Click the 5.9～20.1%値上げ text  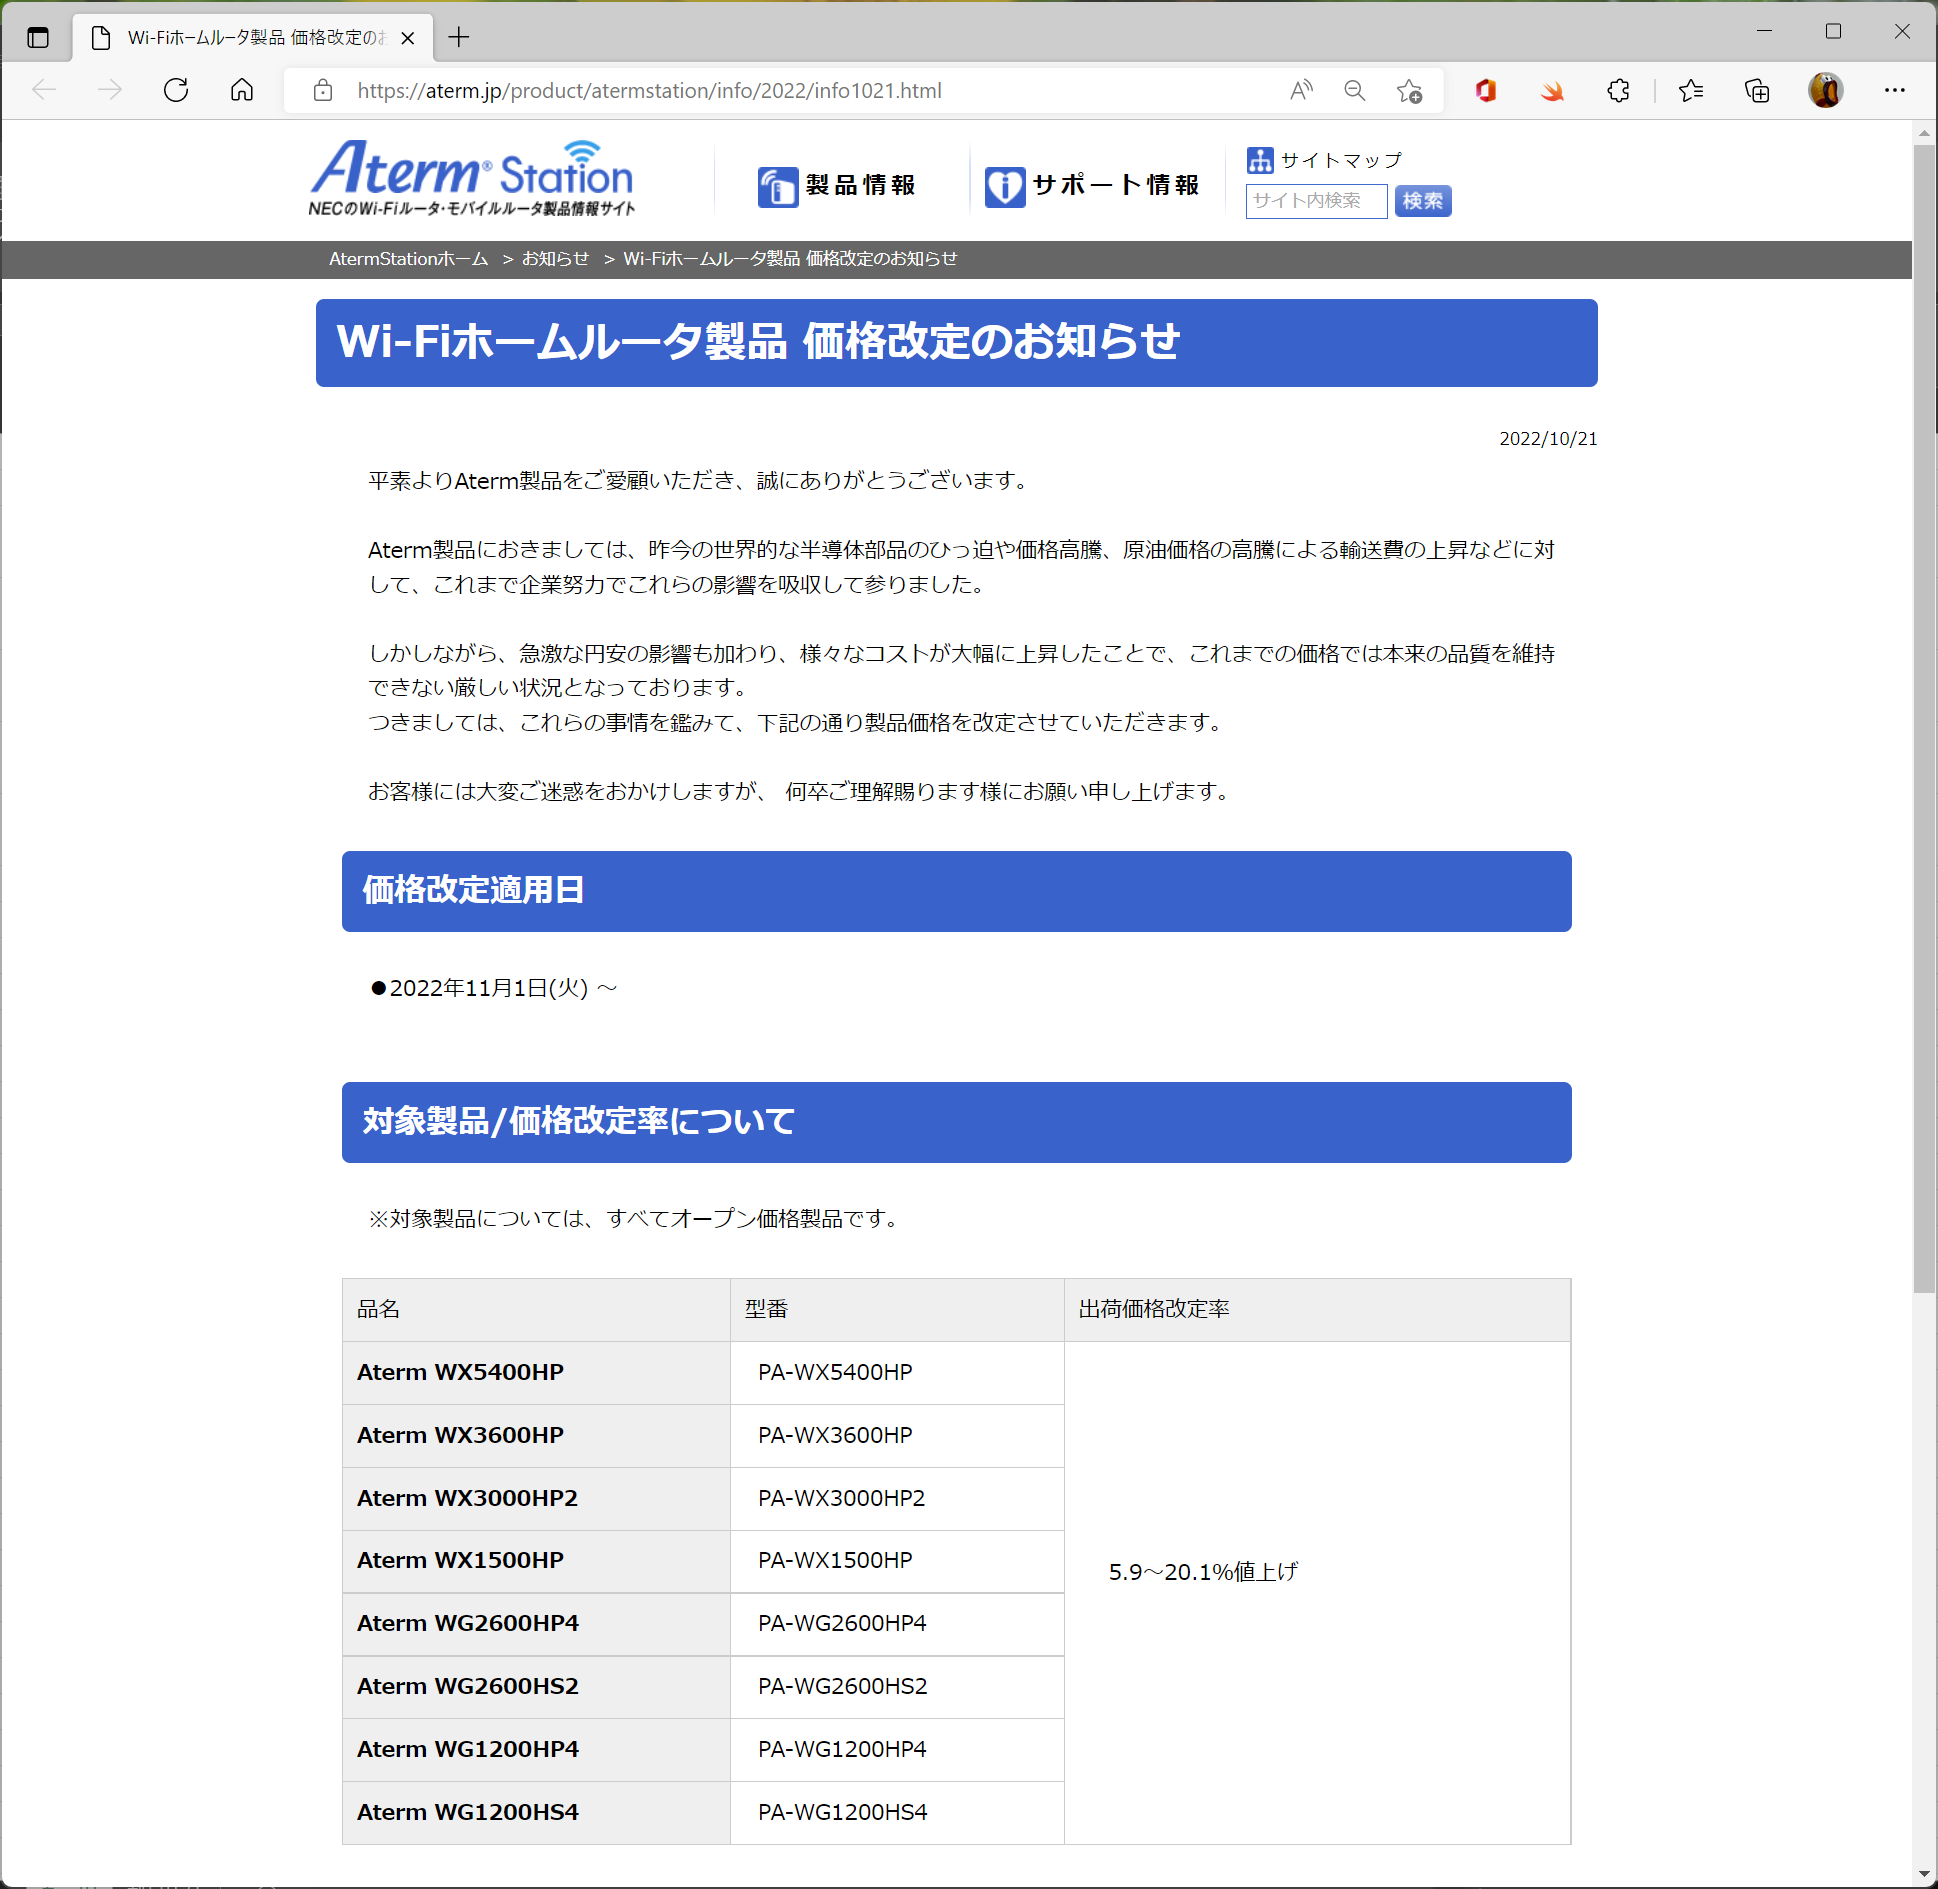[1203, 1572]
